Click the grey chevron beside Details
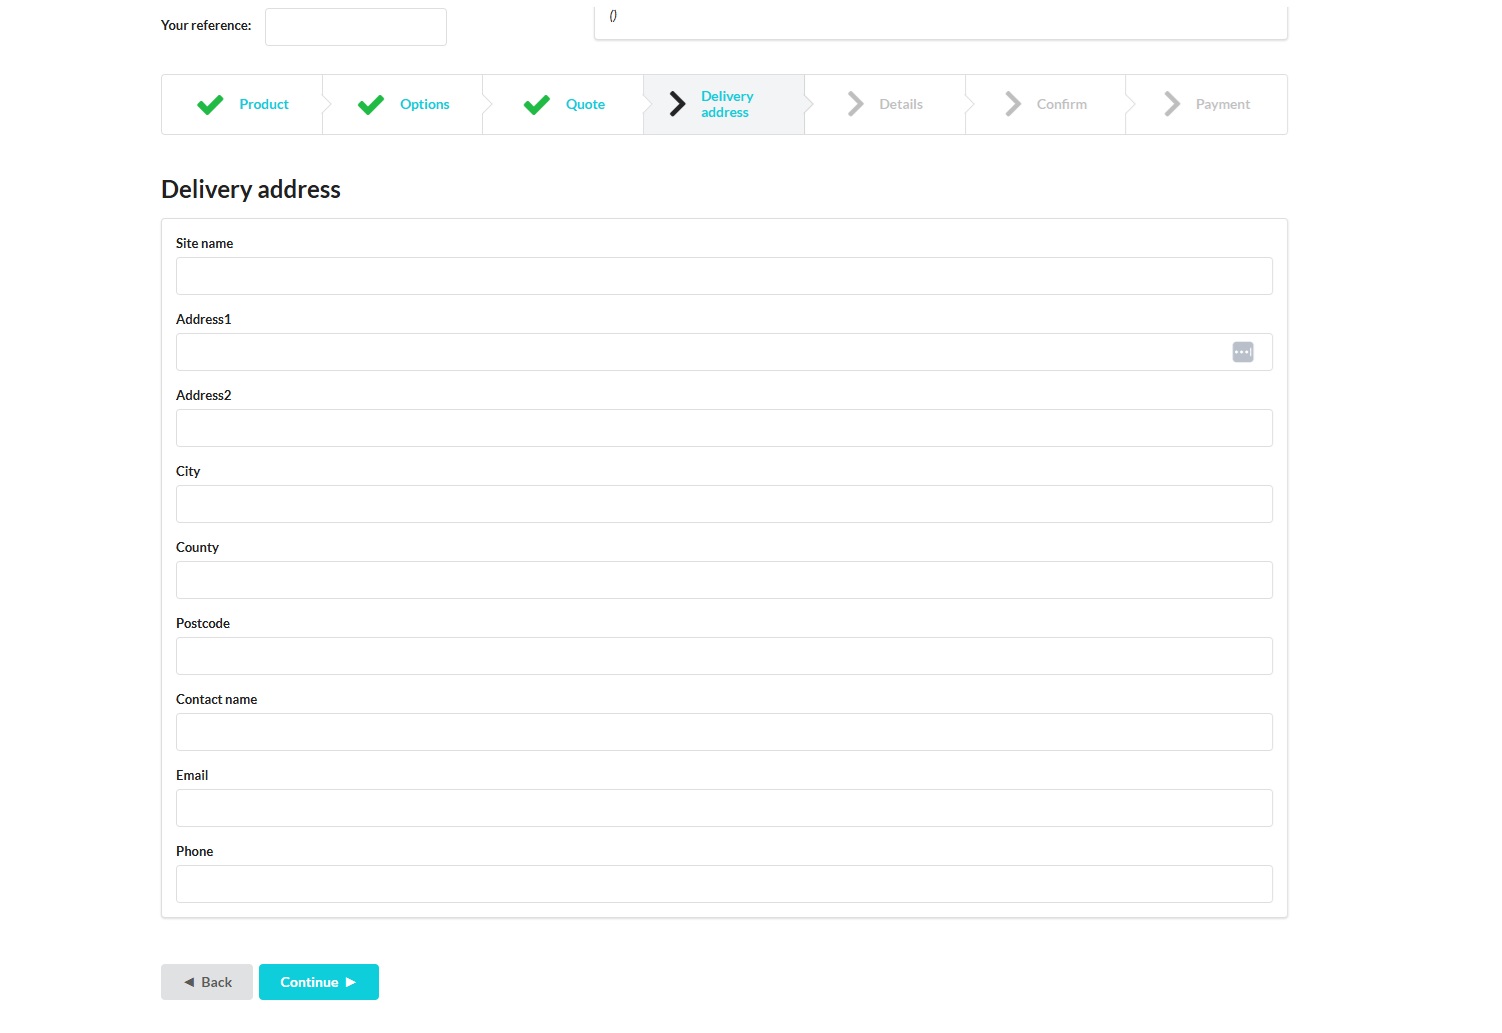Screen dimensions: 1502x1033 tap(856, 104)
